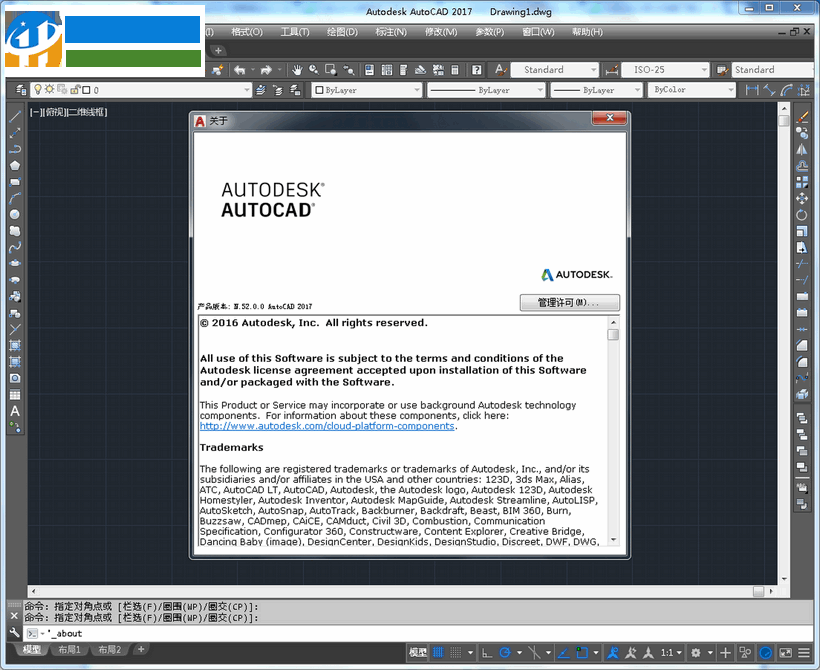
Task: Open workspace settings via the gear icon
Action: click(696, 651)
